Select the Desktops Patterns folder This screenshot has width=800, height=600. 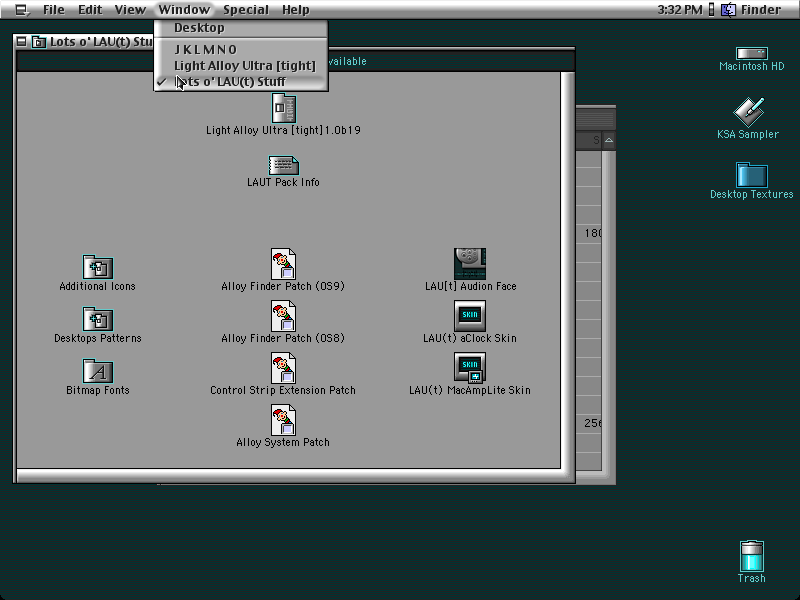(97, 319)
